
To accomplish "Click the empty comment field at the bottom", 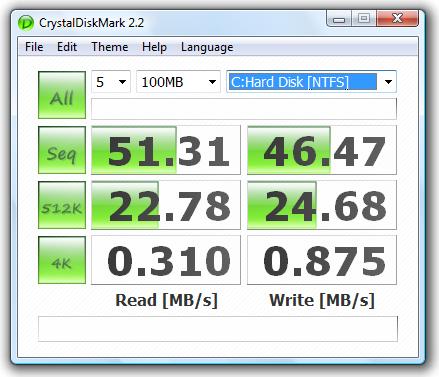I will pyautogui.click(x=218, y=329).
